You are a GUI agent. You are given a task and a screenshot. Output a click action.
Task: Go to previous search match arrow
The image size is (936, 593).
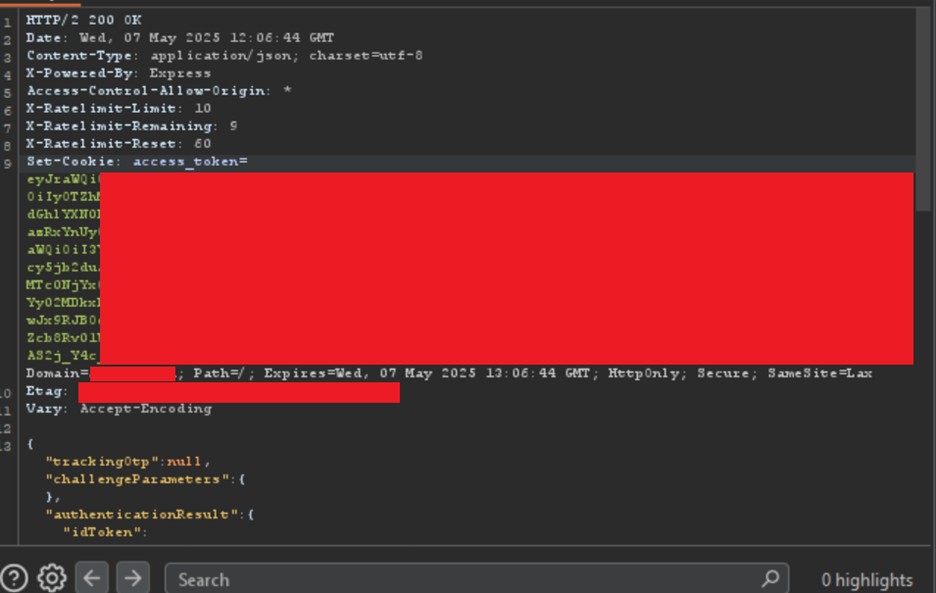pyautogui.click(x=92, y=578)
